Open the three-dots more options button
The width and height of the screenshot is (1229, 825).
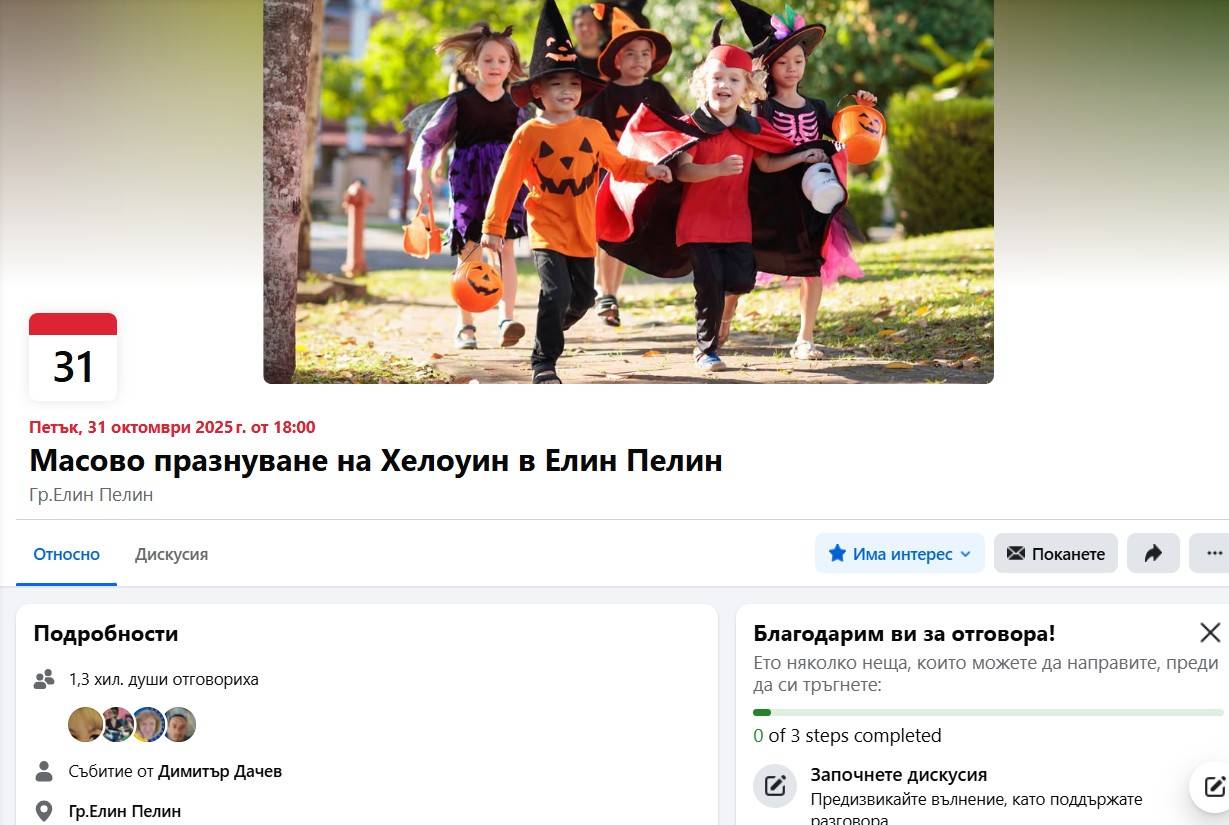click(x=1211, y=553)
